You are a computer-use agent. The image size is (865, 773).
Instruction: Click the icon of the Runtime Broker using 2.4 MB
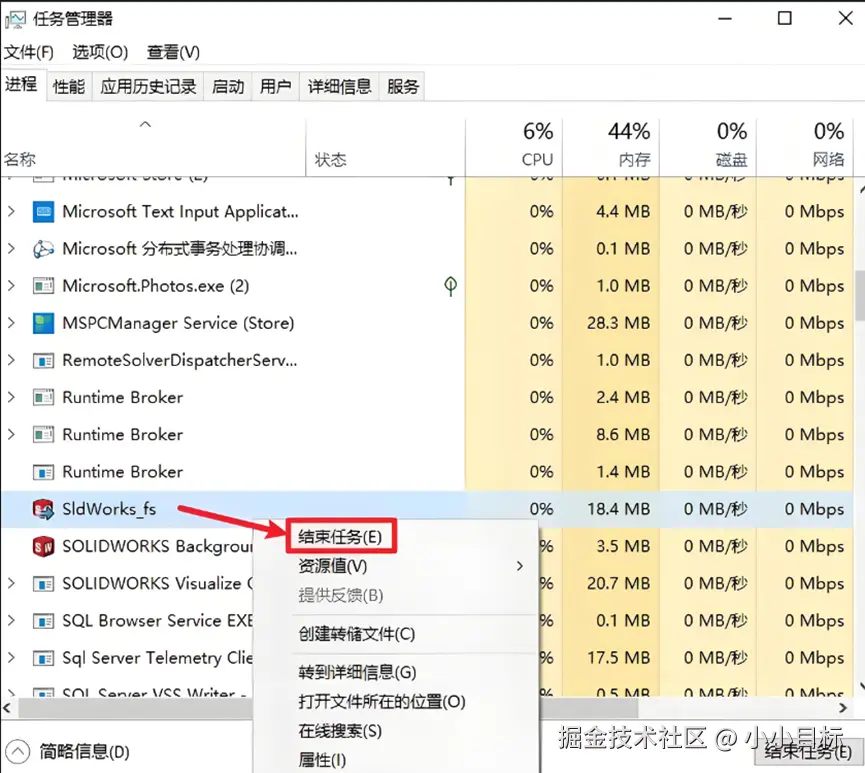pyautogui.click(x=44, y=398)
